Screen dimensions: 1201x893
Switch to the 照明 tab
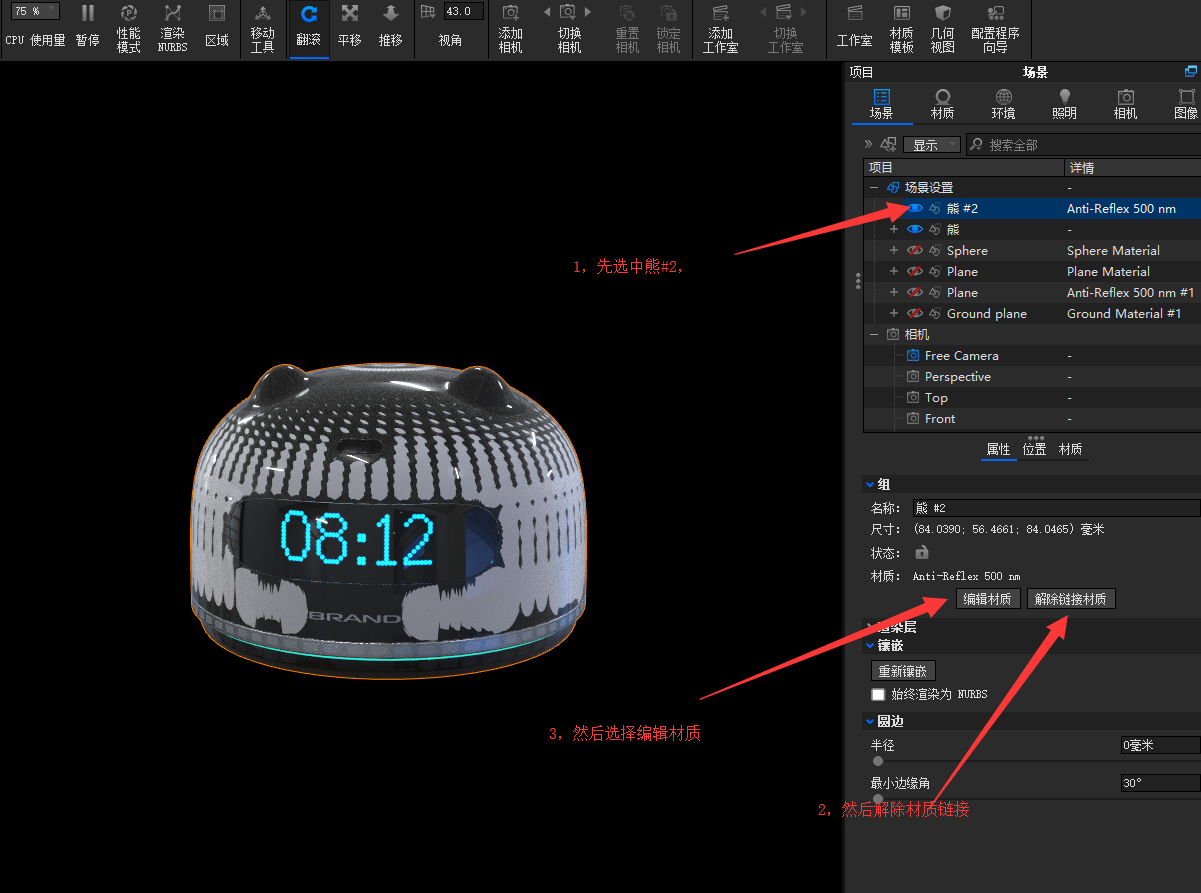1064,104
